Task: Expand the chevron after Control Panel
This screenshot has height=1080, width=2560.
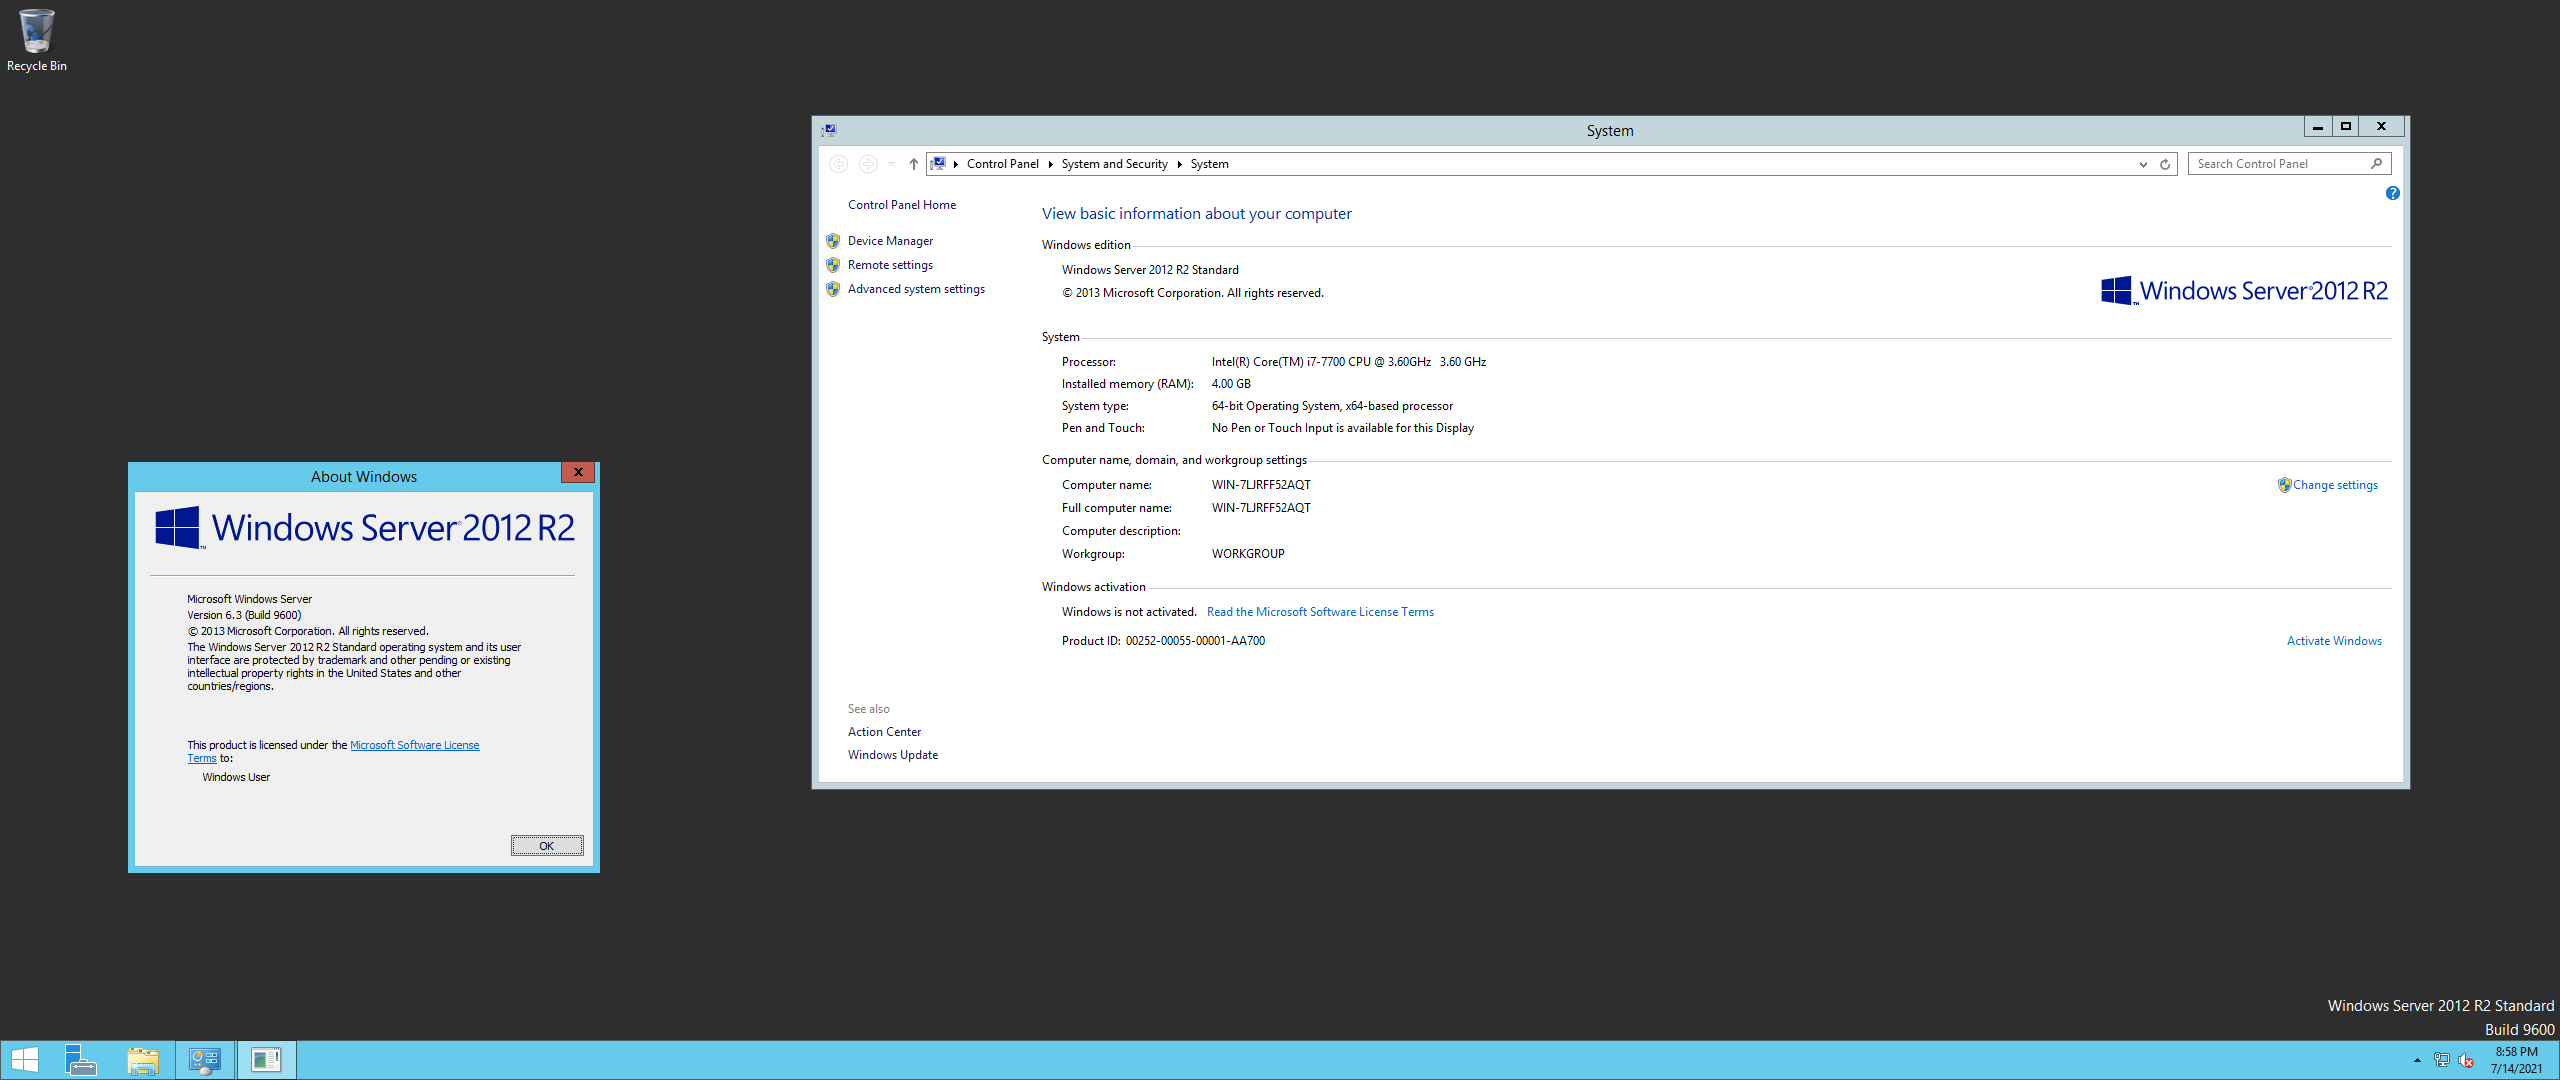Action: pyautogui.click(x=1050, y=164)
